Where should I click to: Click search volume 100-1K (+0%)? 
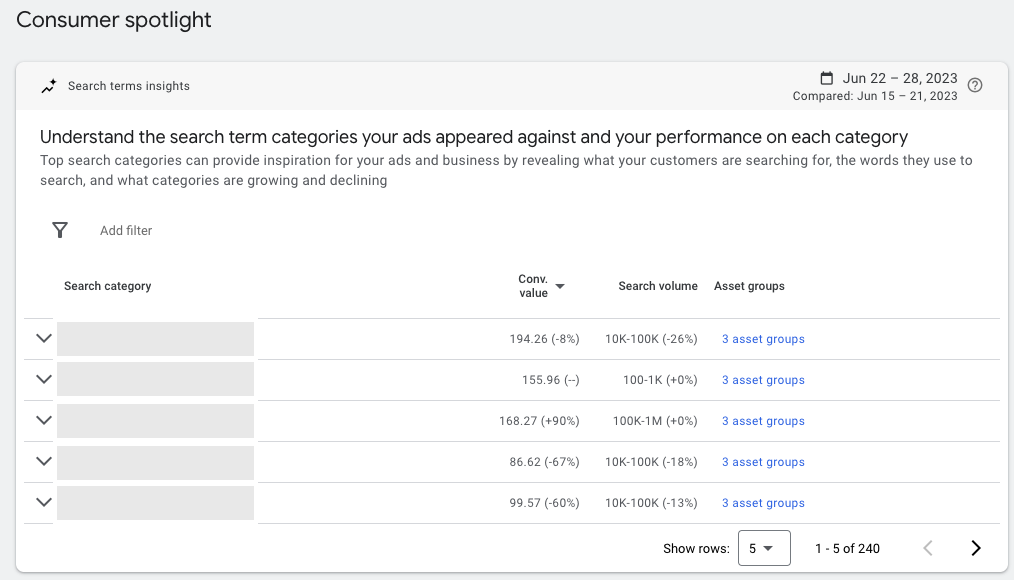[x=660, y=380]
